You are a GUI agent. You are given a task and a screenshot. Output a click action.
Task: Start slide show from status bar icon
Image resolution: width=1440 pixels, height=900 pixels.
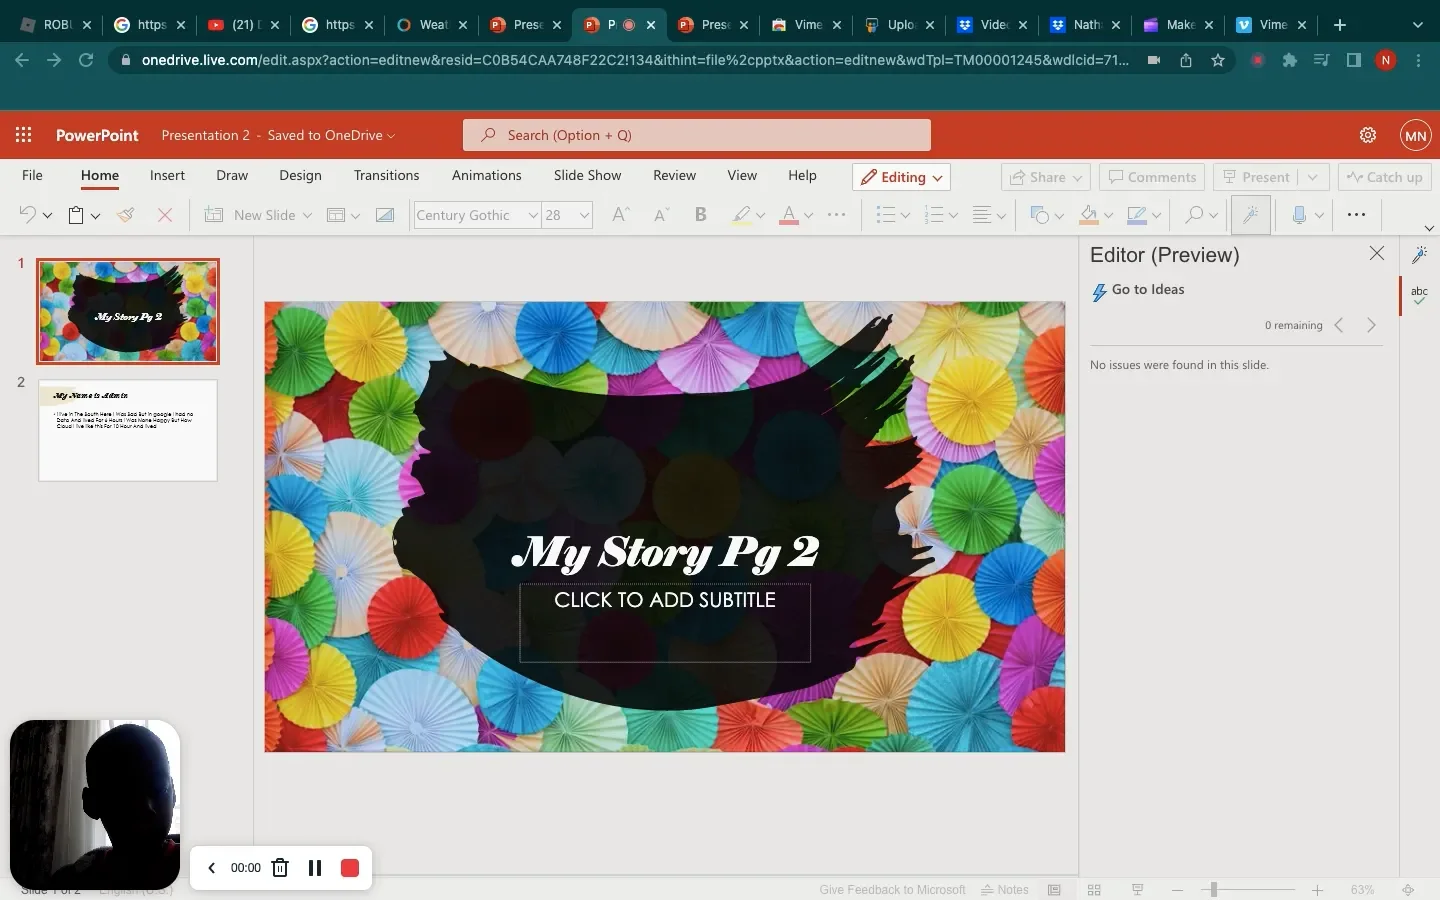pos(1137,890)
